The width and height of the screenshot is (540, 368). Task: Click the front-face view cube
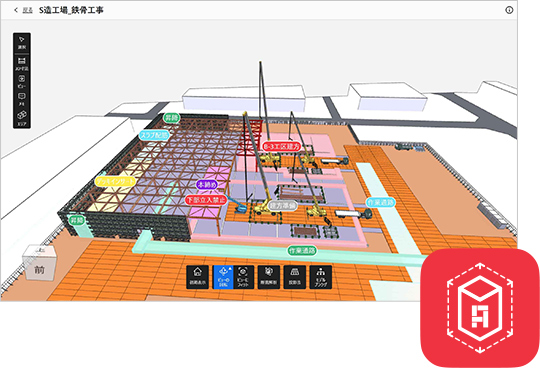click(39, 269)
